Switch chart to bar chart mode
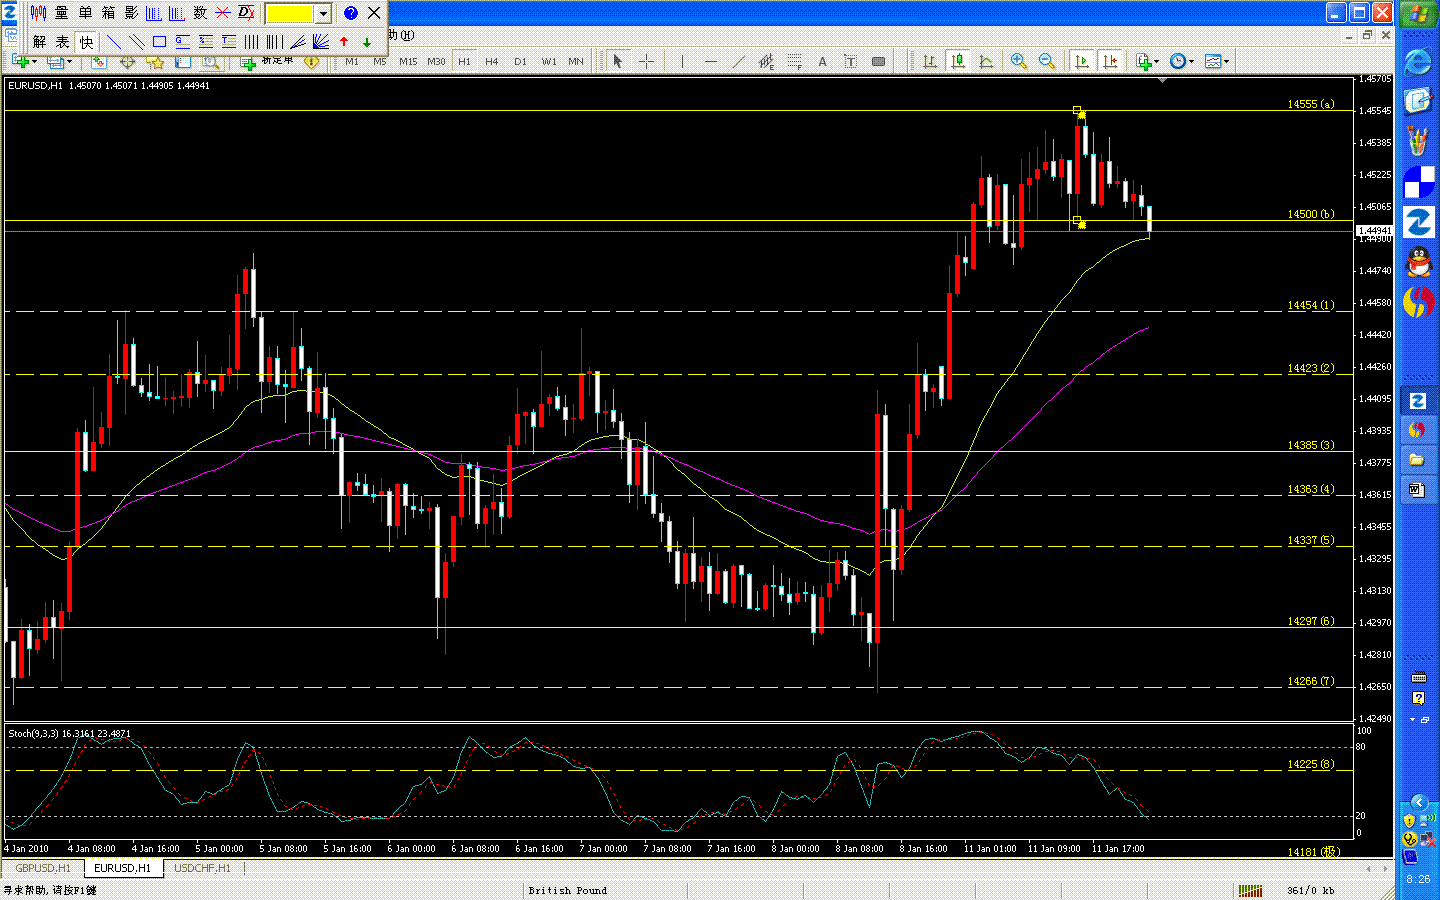Screen dimensions: 1440x900 pos(930,61)
